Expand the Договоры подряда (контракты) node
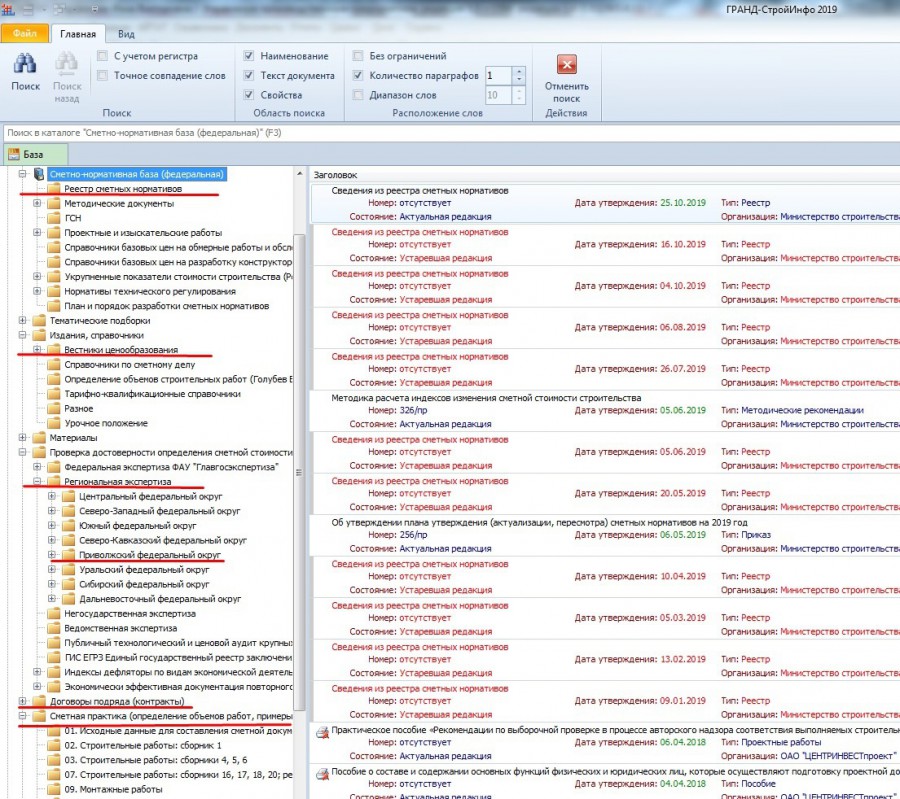 pos(22,701)
